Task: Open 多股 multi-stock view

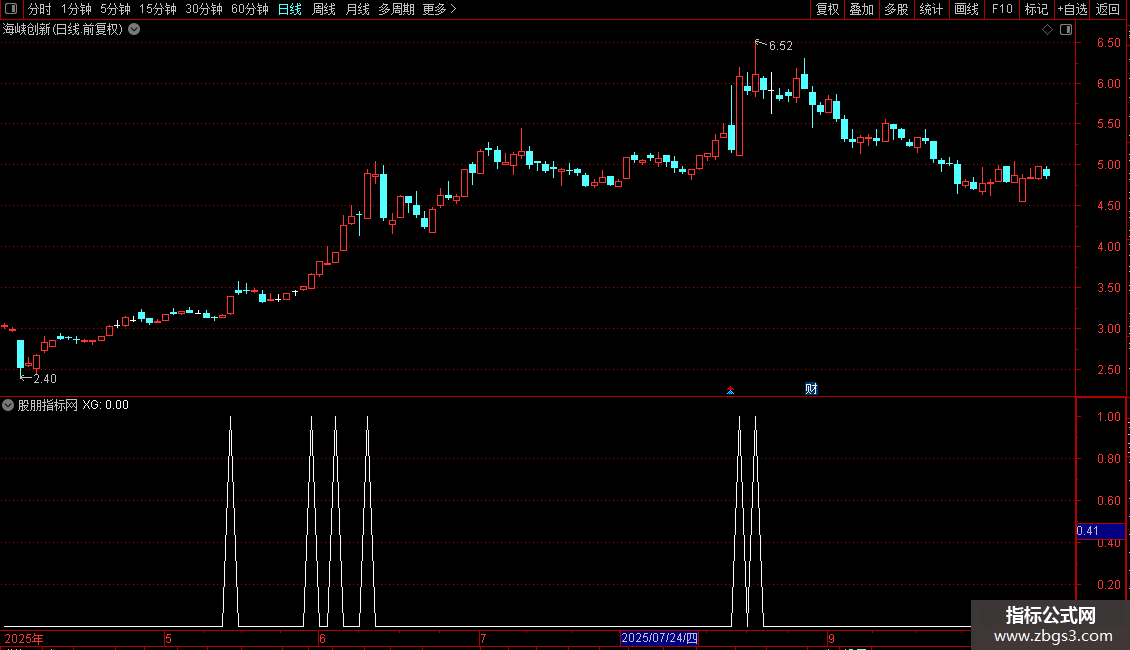Action: coord(897,9)
